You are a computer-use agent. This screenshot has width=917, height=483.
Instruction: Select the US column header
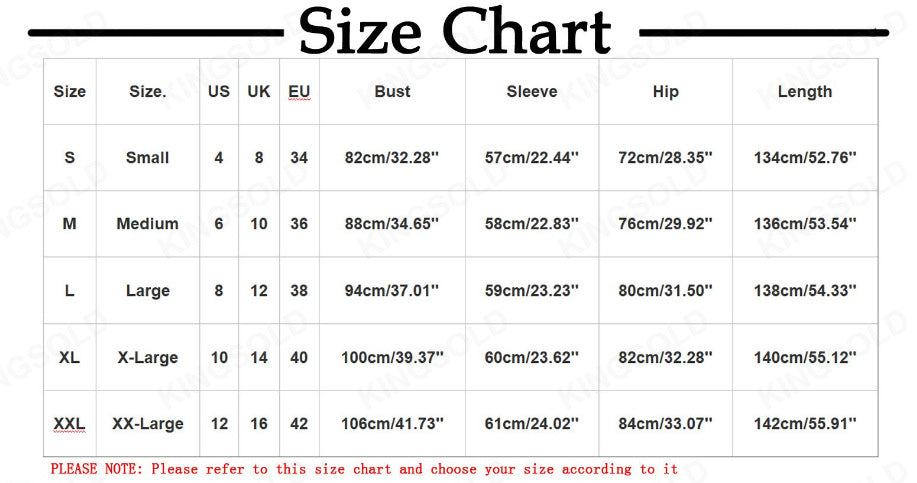click(219, 91)
